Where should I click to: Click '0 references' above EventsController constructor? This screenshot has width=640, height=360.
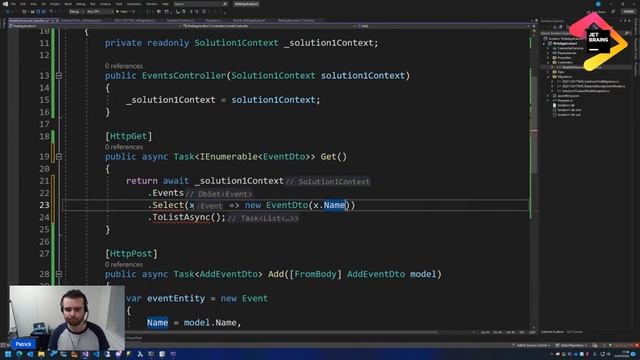(124, 66)
